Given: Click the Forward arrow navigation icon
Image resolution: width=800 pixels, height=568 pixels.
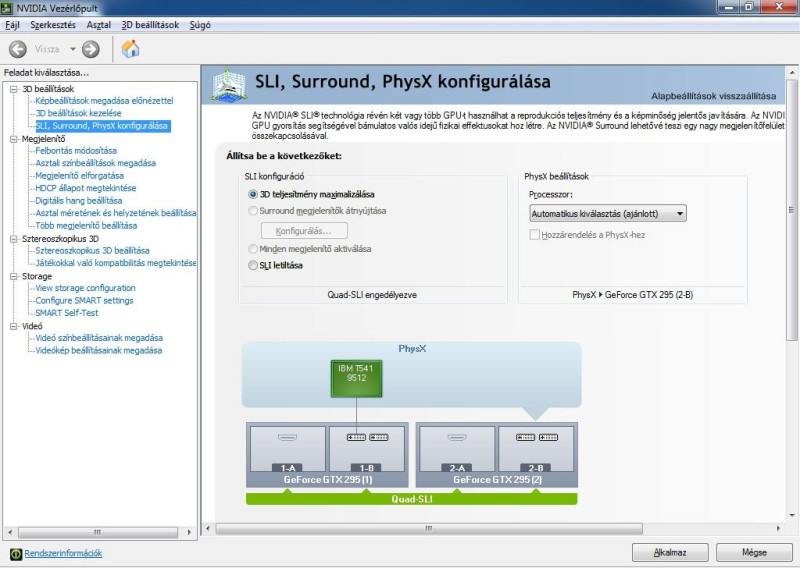Looking at the screenshot, I should point(91,49).
